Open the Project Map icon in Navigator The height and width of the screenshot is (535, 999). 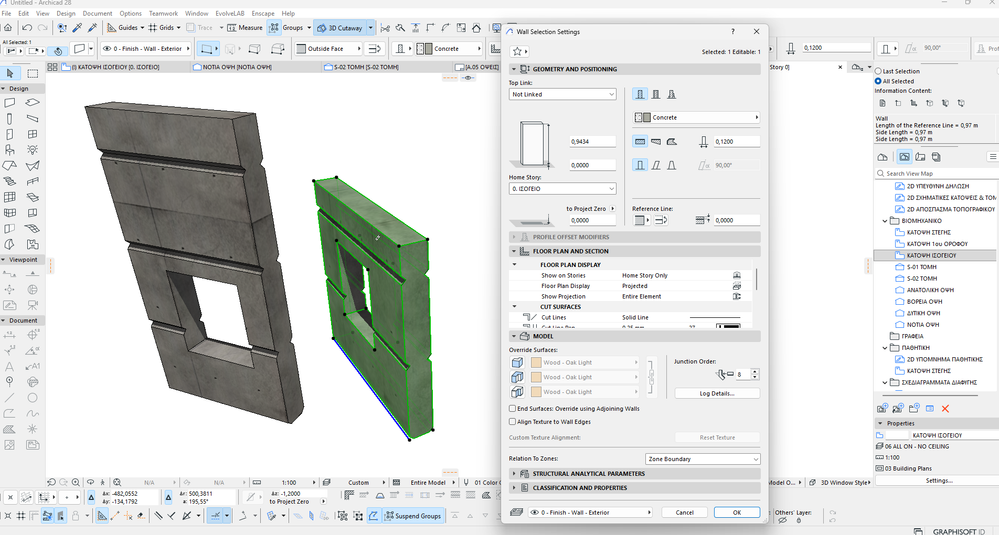[x=882, y=157]
